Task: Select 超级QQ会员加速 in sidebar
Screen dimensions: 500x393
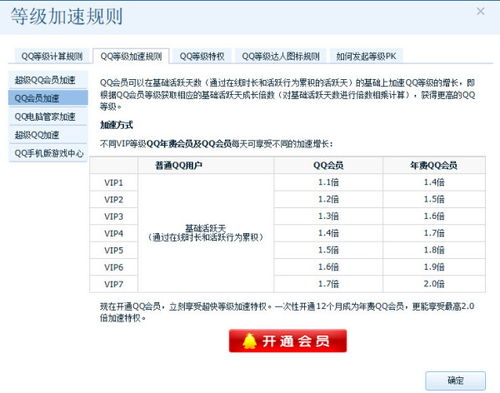Action: coord(48,80)
